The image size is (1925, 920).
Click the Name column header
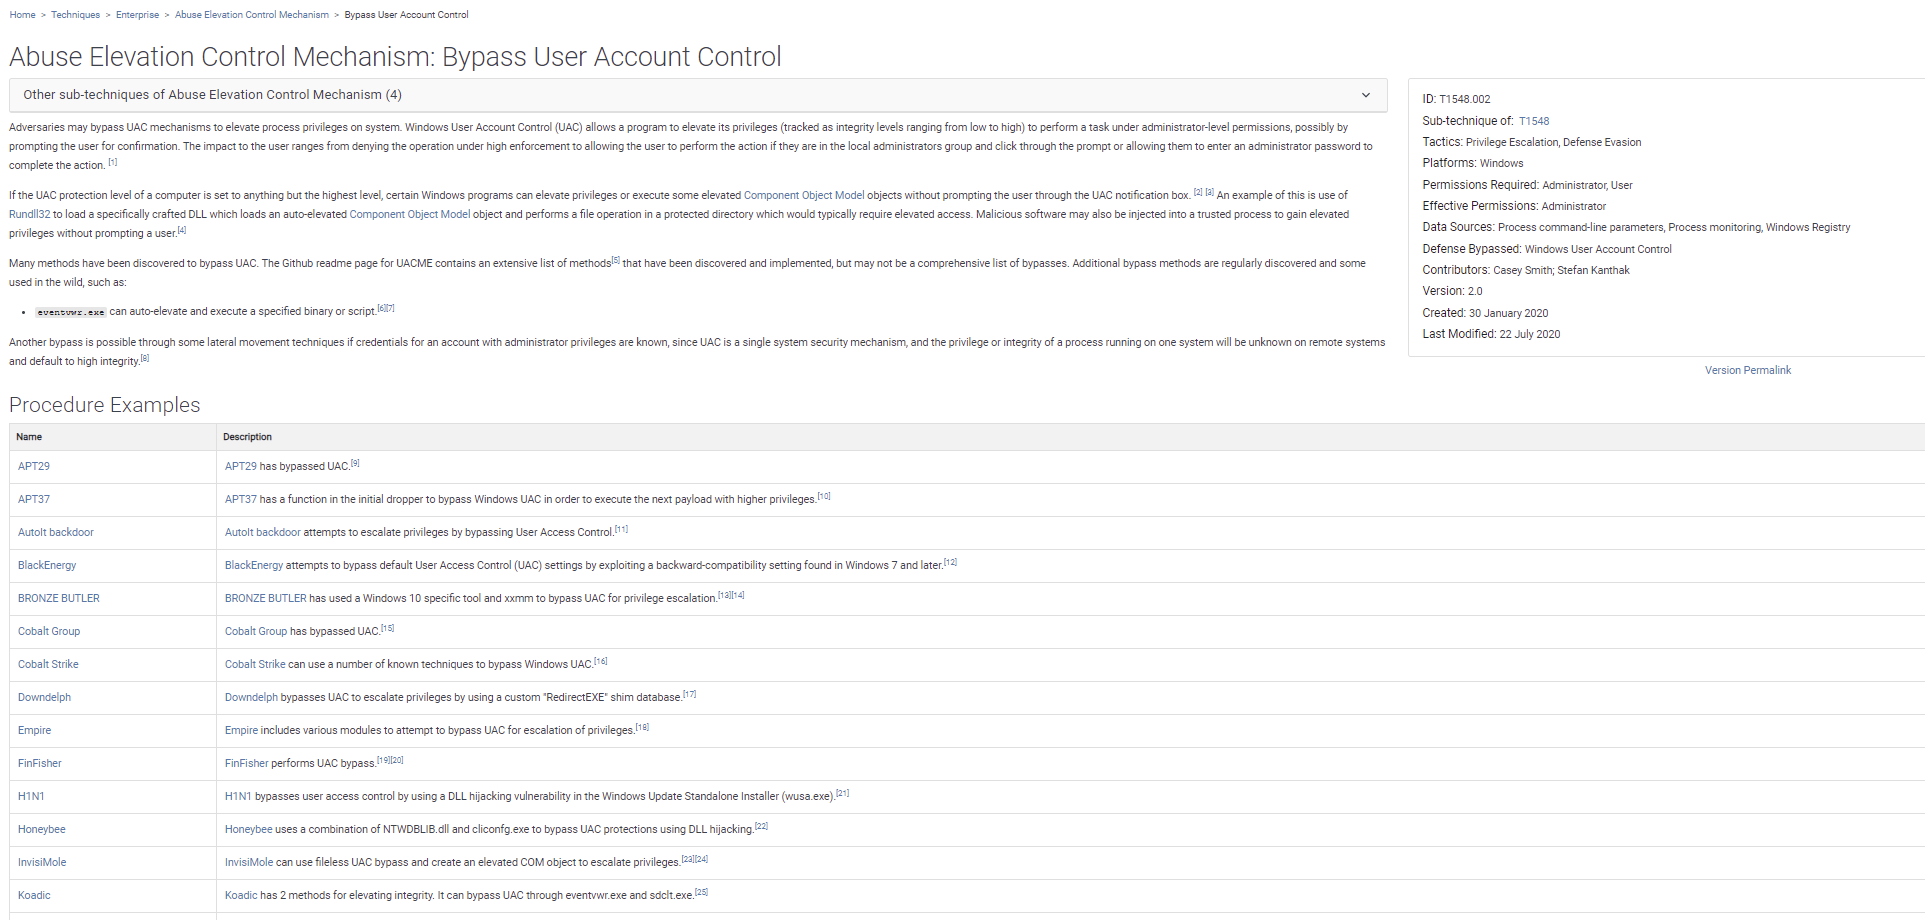(29, 437)
